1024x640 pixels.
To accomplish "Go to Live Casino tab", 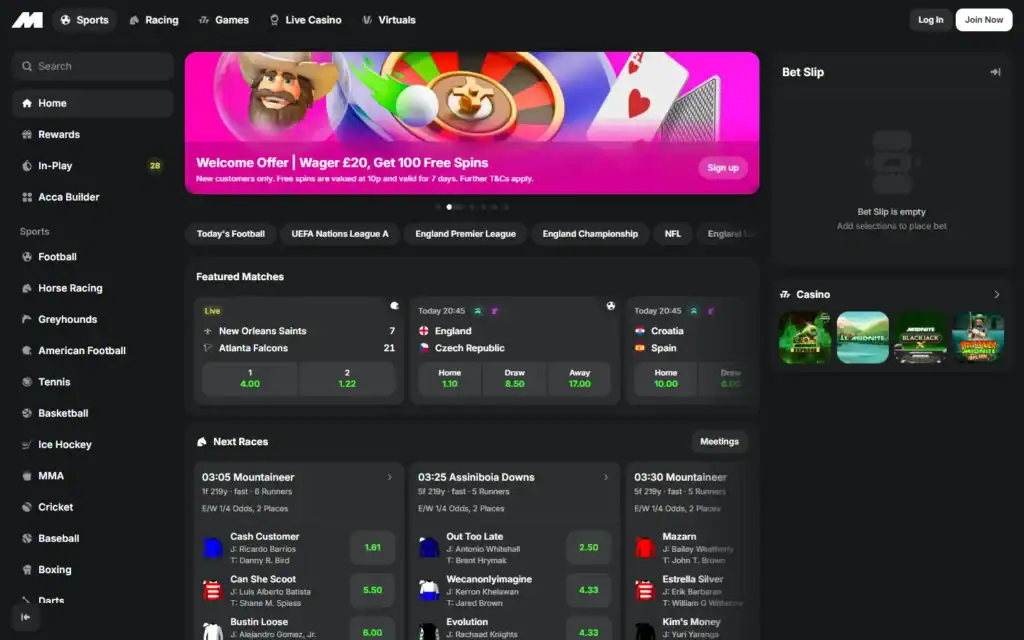I will 306,20.
